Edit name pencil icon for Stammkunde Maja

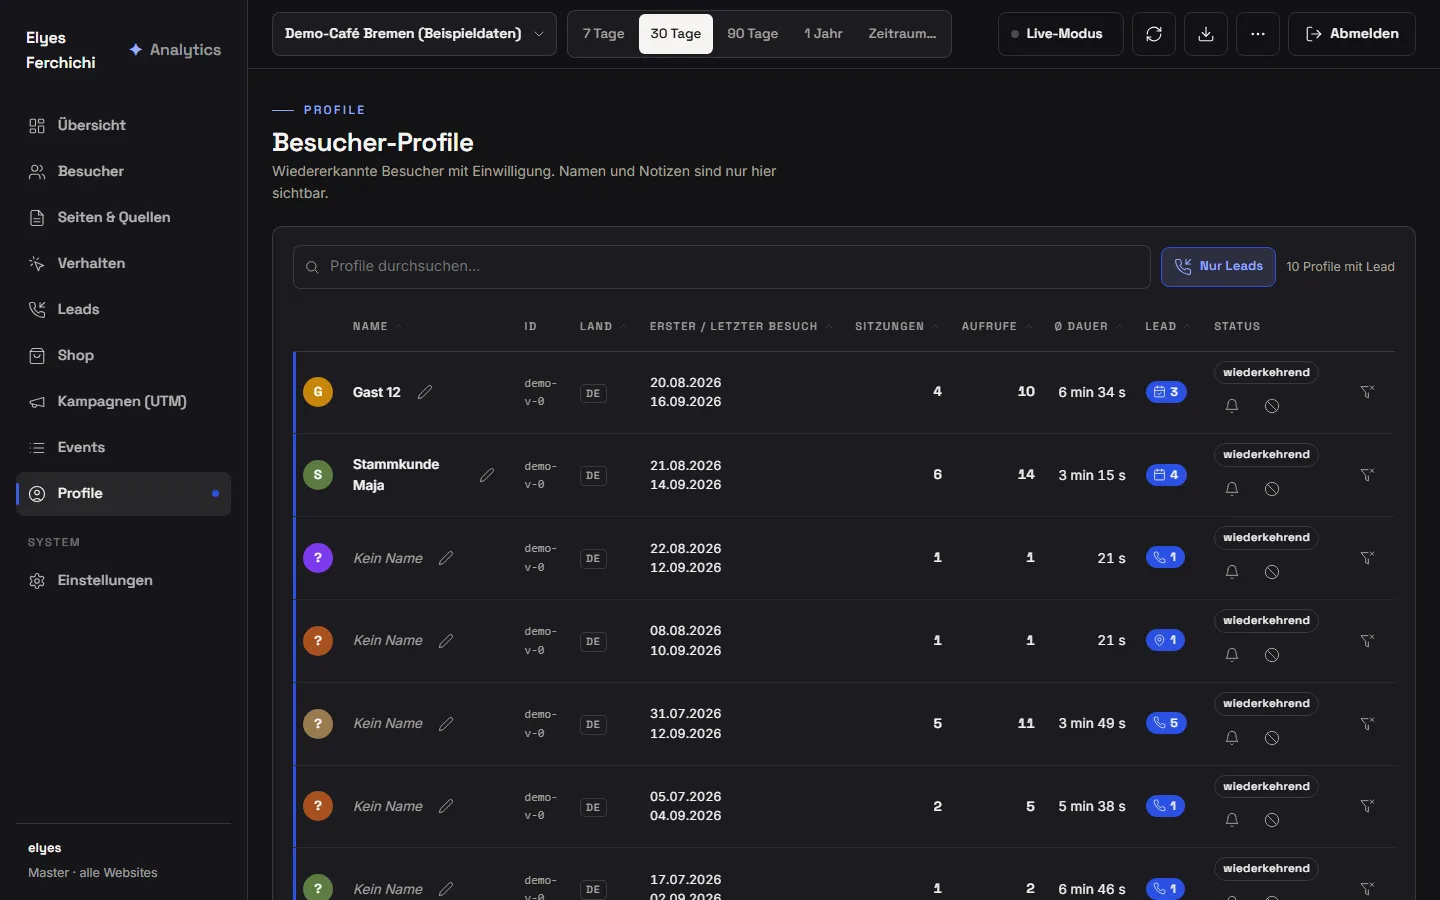click(x=487, y=475)
